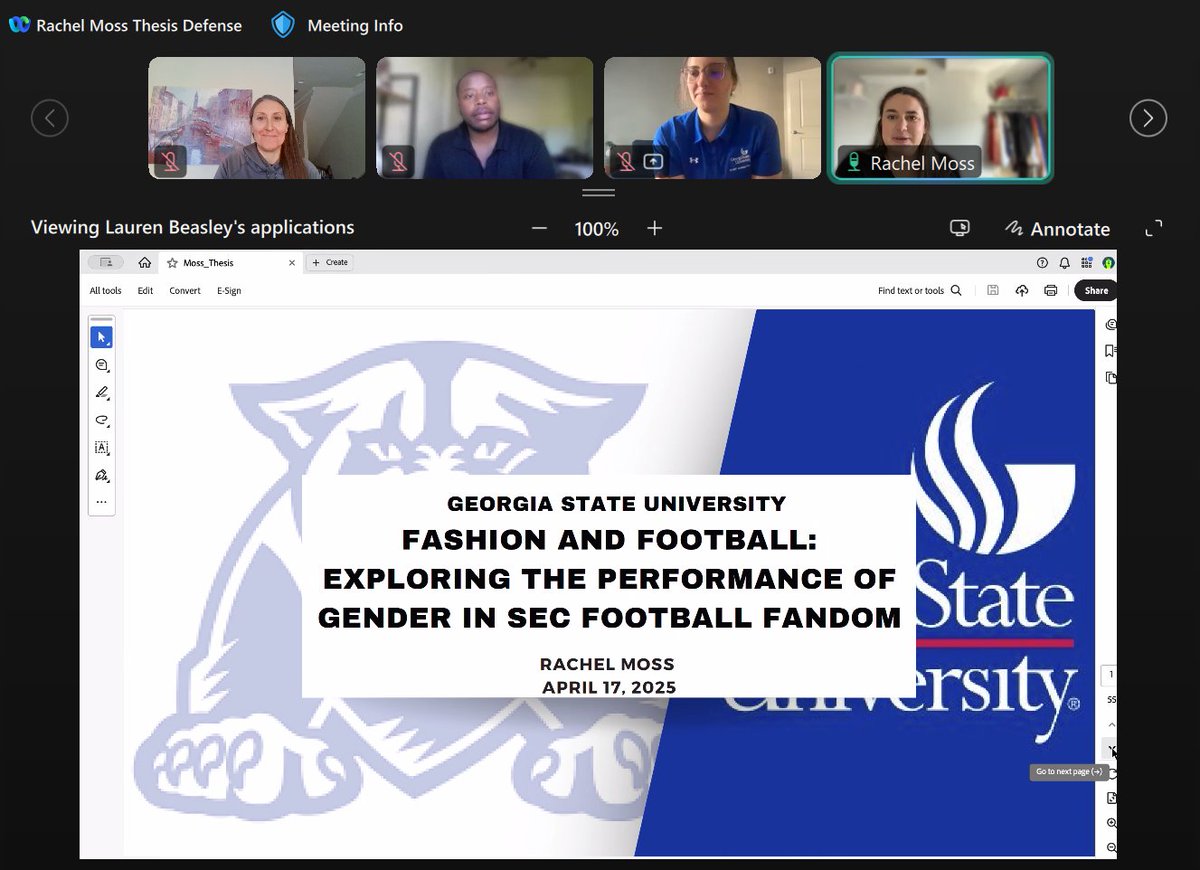This screenshot has width=1200, height=870.
Task: Go to next page down chevron
Action: coord(1111,749)
